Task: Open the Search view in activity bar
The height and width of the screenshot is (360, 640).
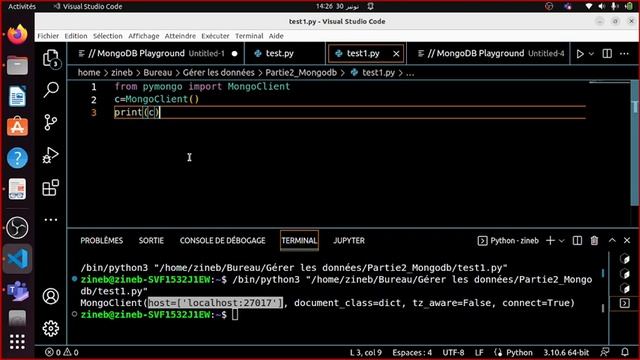Action: (x=51, y=89)
